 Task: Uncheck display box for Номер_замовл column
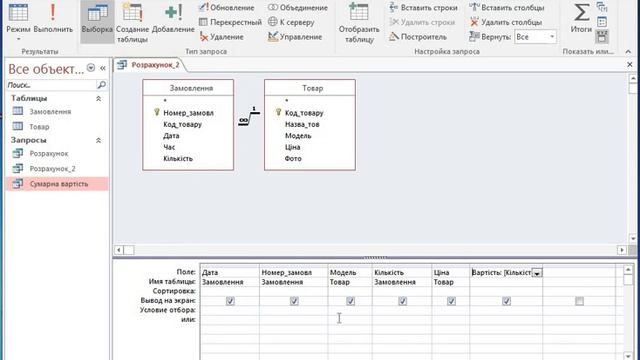(294, 301)
